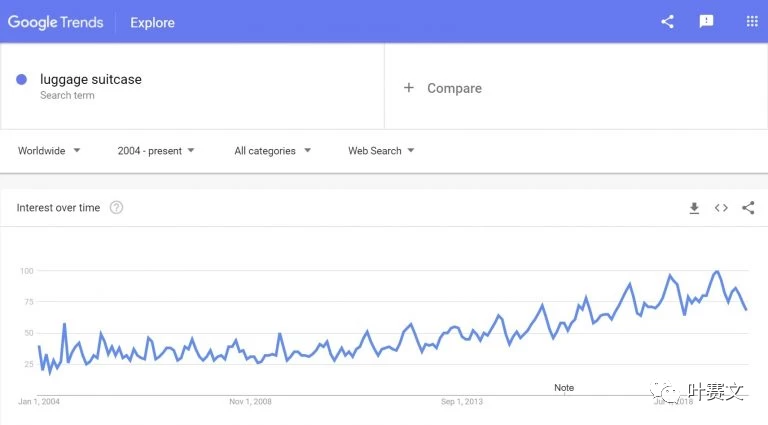Image resolution: width=768 pixels, height=425 pixels.
Task: Open the send feedback icon
Action: (x=706, y=22)
